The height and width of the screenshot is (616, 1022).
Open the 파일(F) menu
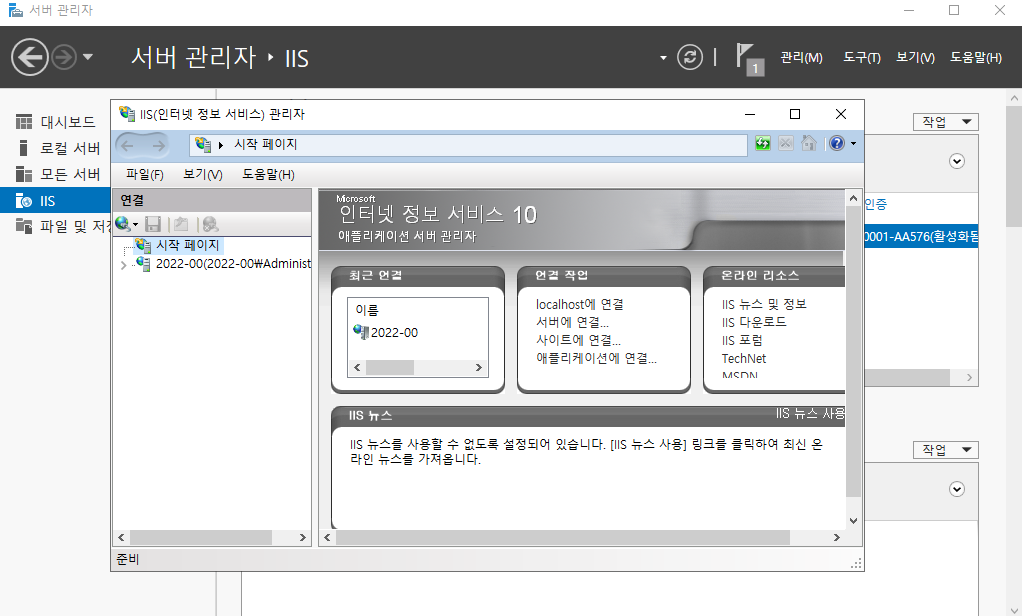coord(144,174)
